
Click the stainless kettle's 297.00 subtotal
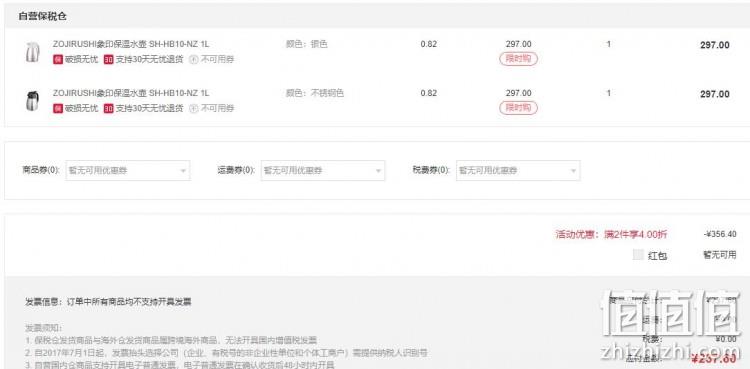(x=715, y=94)
